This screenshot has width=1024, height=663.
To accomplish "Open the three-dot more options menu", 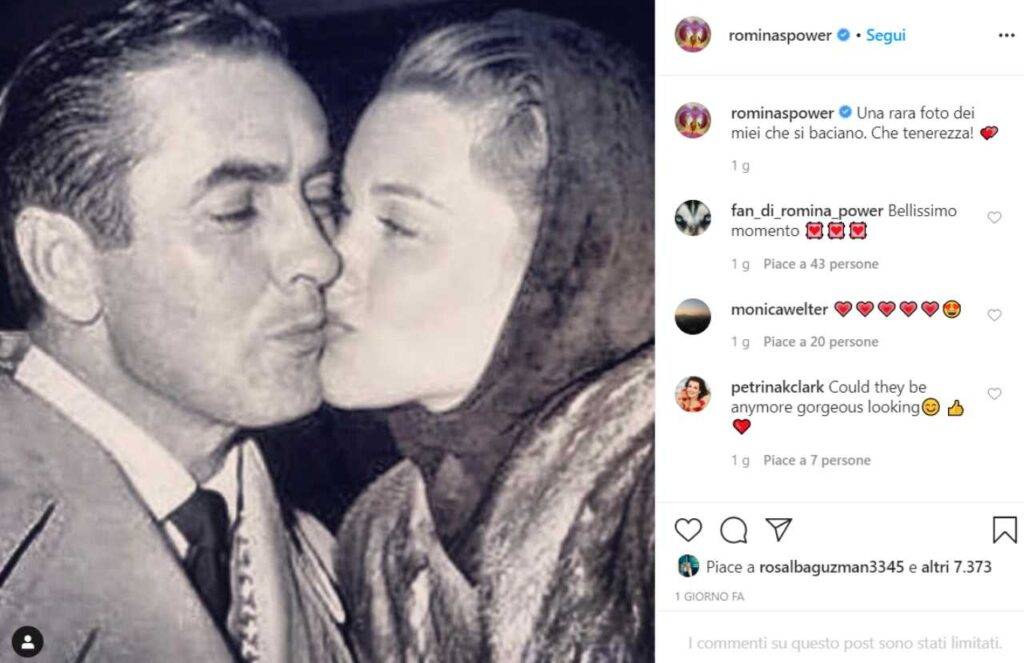I will 1006,35.
